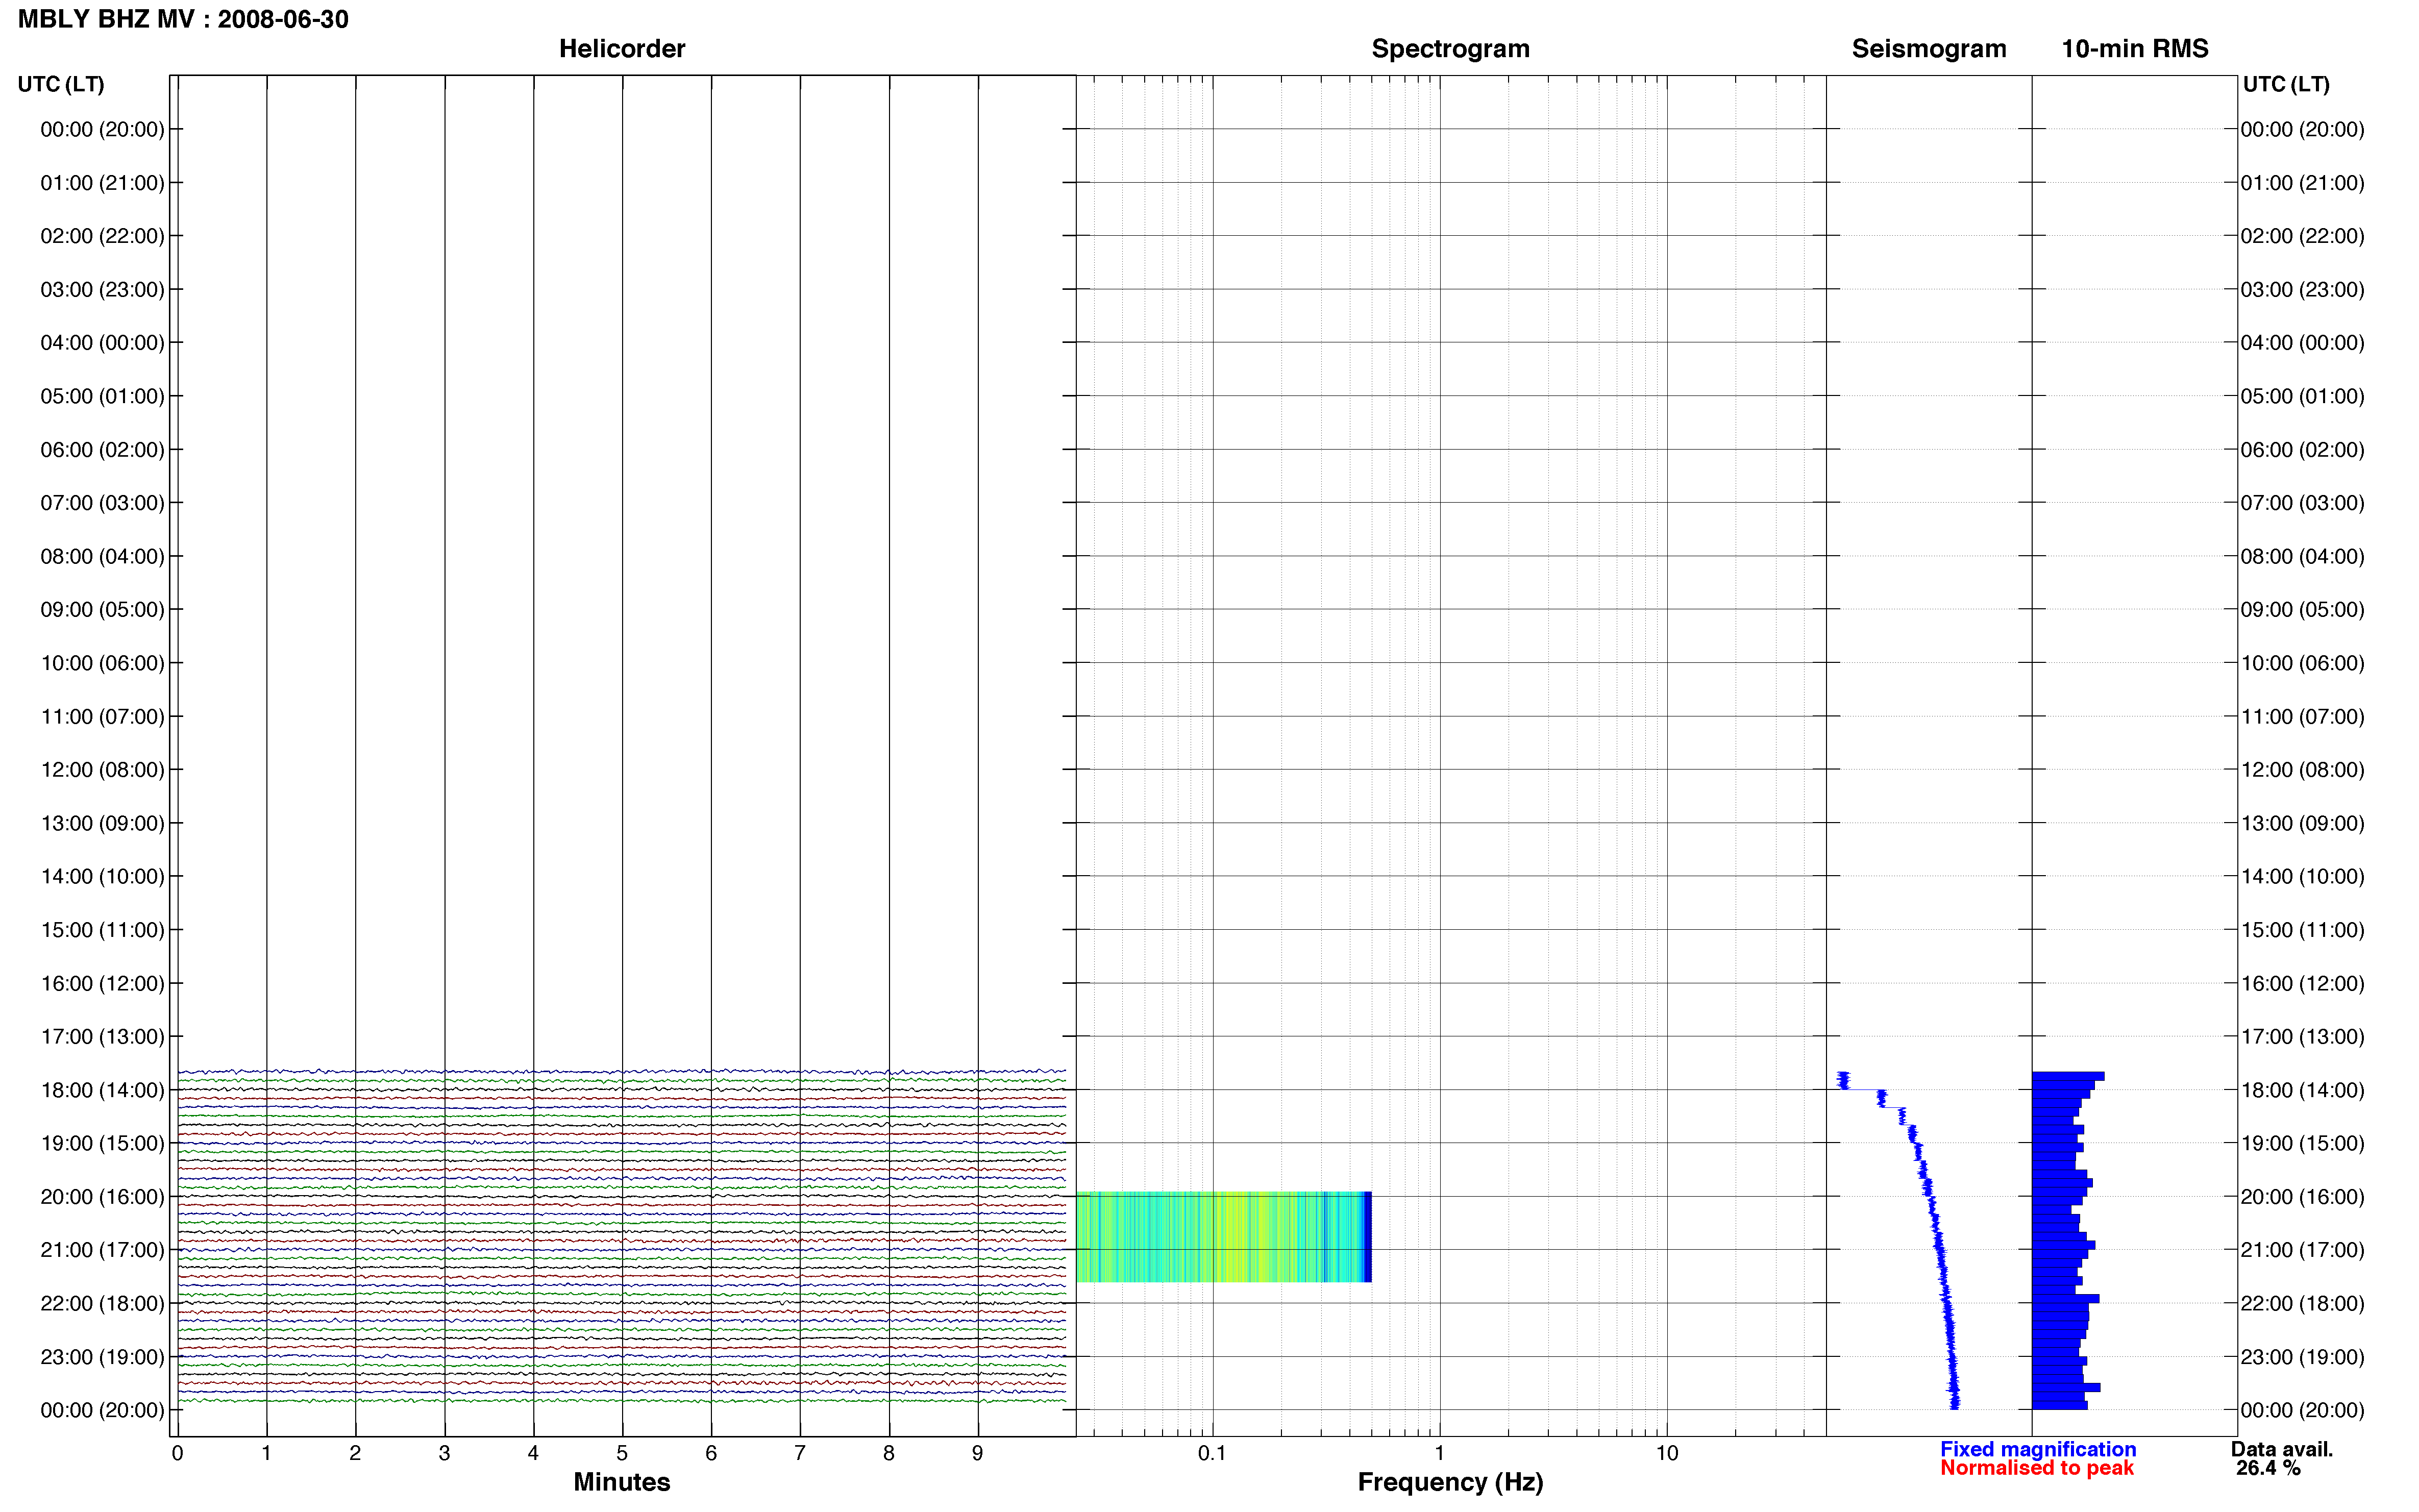Click the 'Minutes' axis label
2419x1512 pixels.
tap(622, 1482)
